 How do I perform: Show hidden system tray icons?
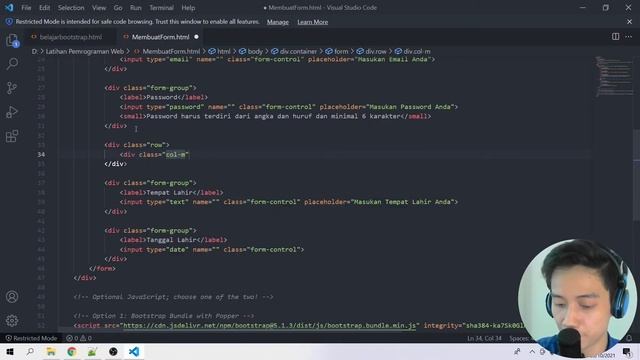coord(532,351)
